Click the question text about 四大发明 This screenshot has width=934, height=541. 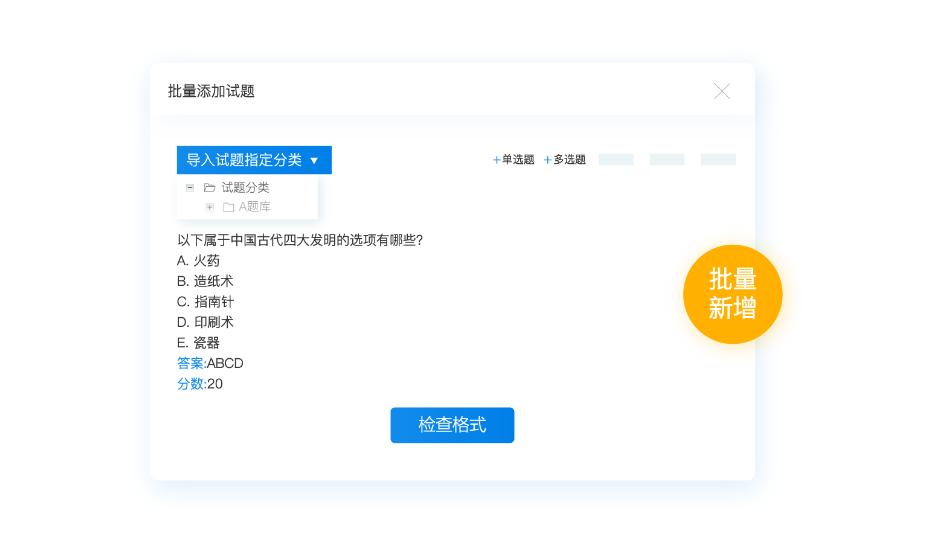[x=300, y=240]
